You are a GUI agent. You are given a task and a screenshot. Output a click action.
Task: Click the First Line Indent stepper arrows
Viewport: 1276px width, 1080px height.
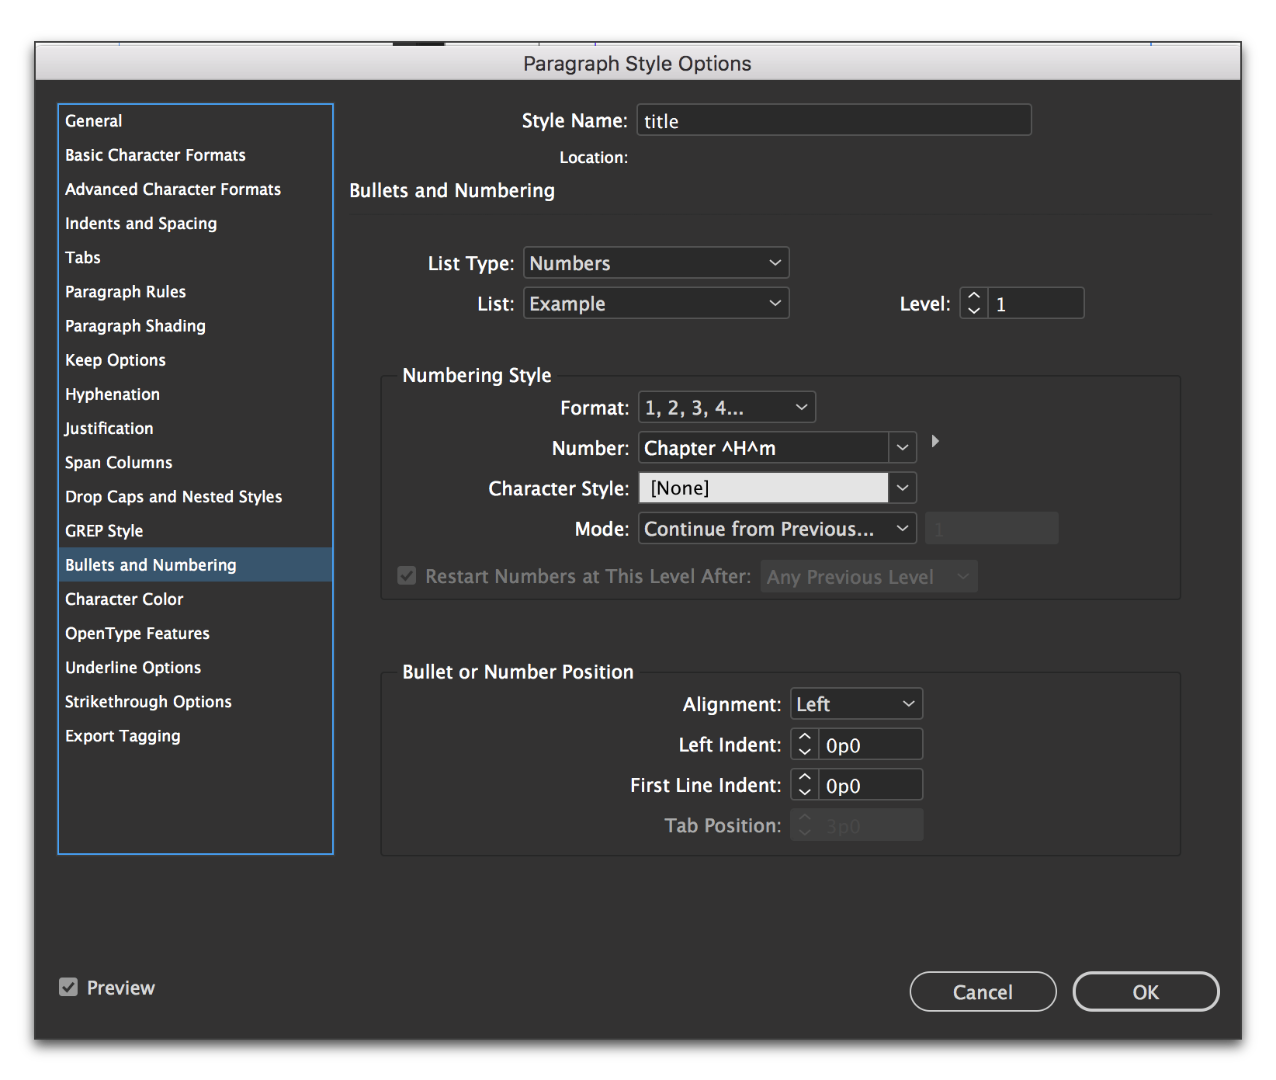click(x=805, y=785)
